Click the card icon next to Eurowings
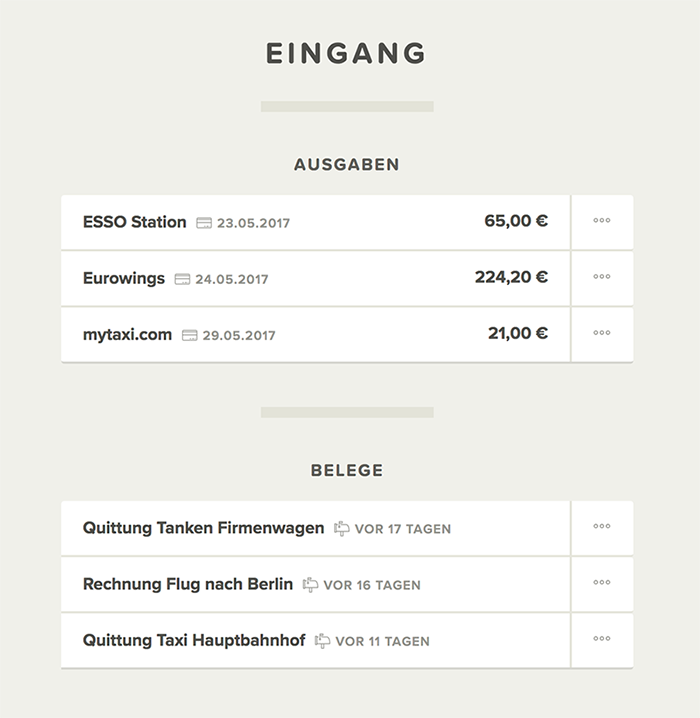Viewport: 700px width, 718px height. [x=182, y=279]
